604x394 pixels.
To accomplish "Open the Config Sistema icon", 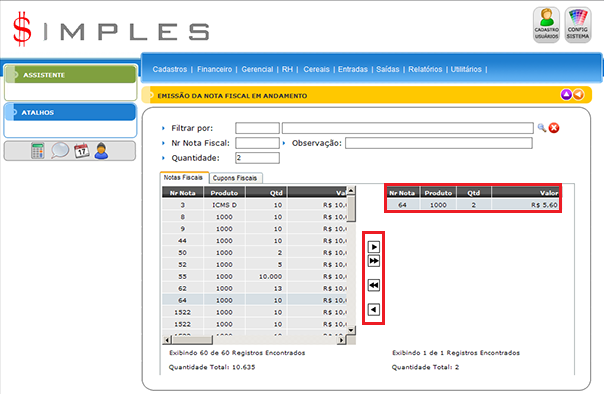I will point(578,25).
